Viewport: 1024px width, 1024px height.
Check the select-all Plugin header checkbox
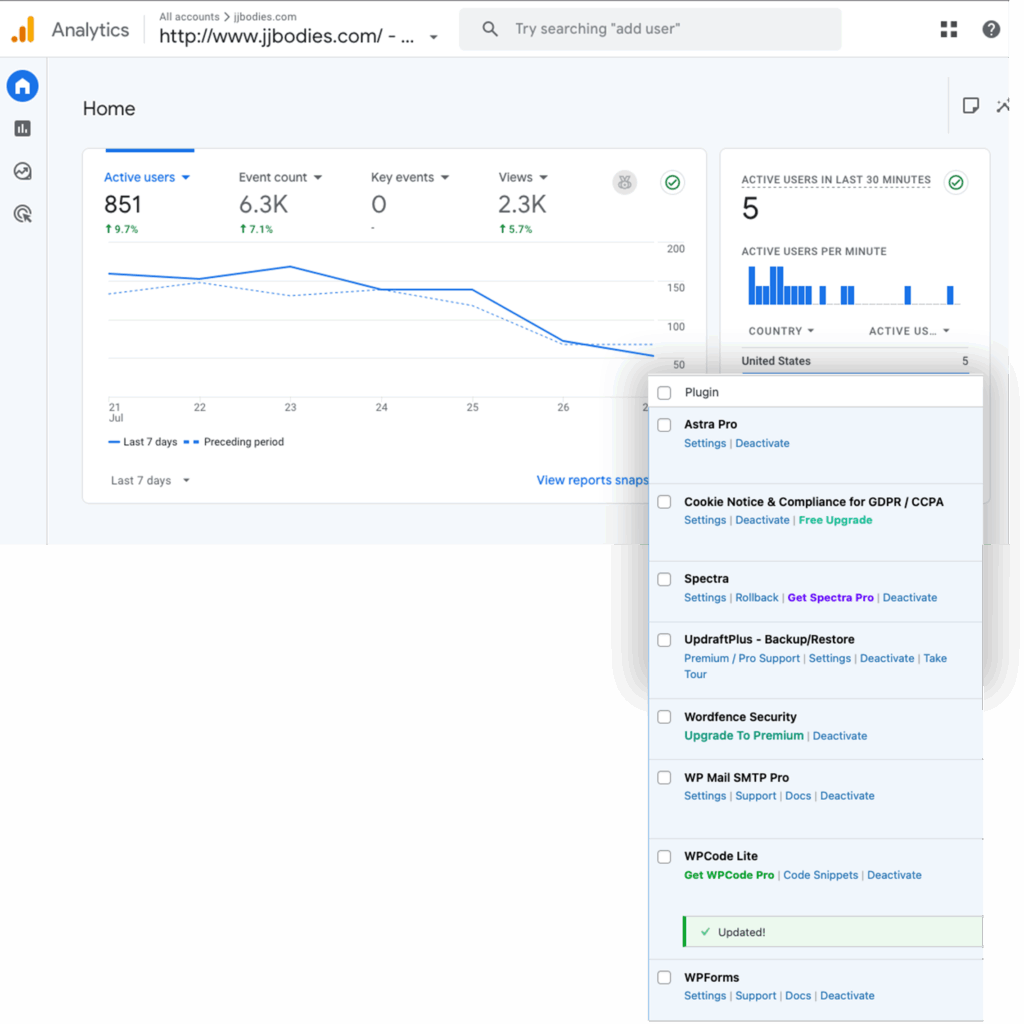click(664, 393)
